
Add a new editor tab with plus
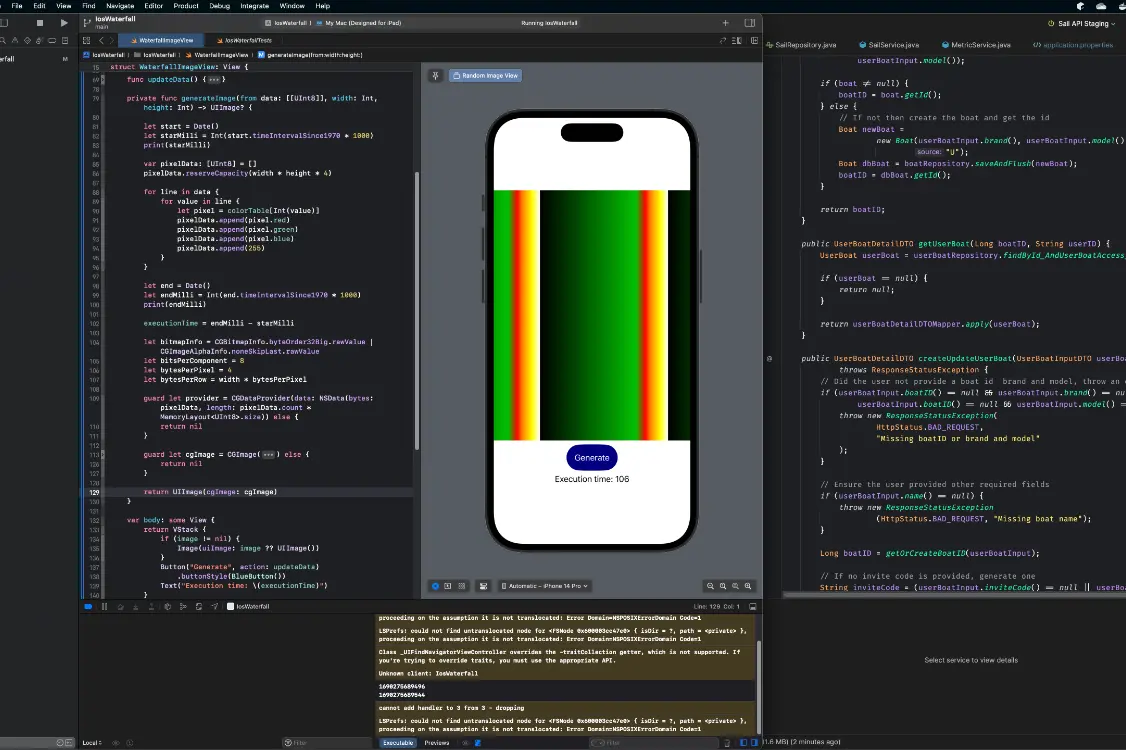tap(725, 23)
